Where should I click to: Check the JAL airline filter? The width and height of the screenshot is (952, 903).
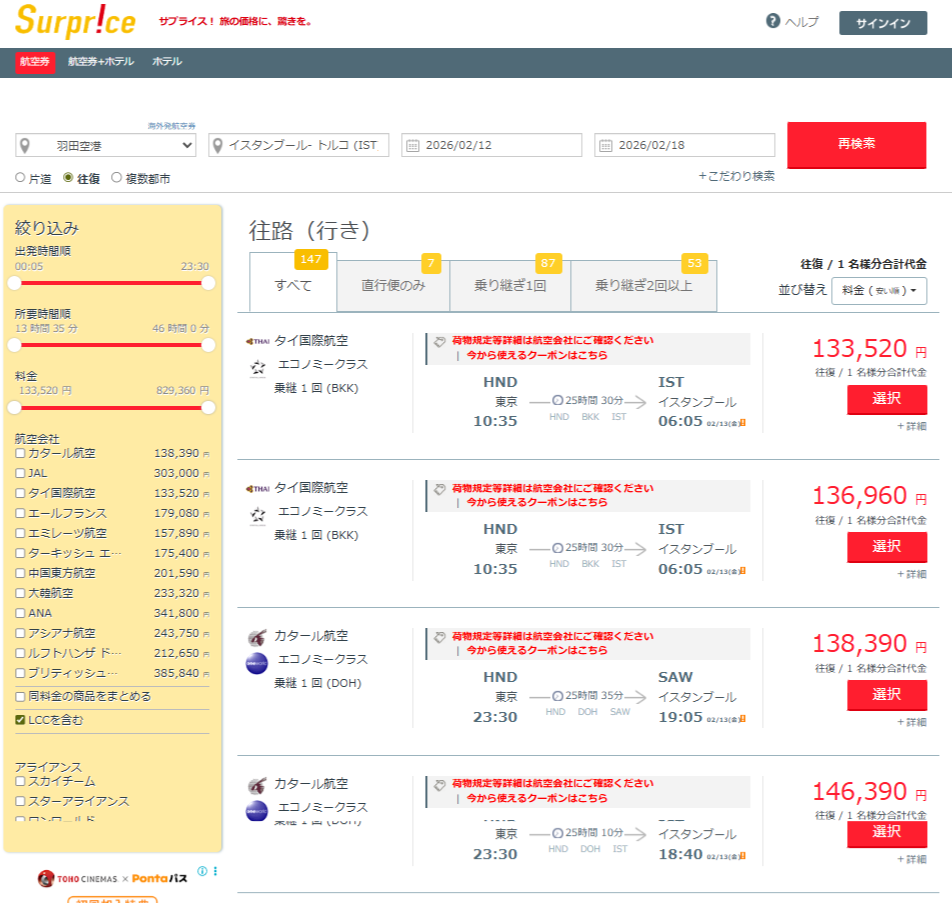[x=20, y=473]
